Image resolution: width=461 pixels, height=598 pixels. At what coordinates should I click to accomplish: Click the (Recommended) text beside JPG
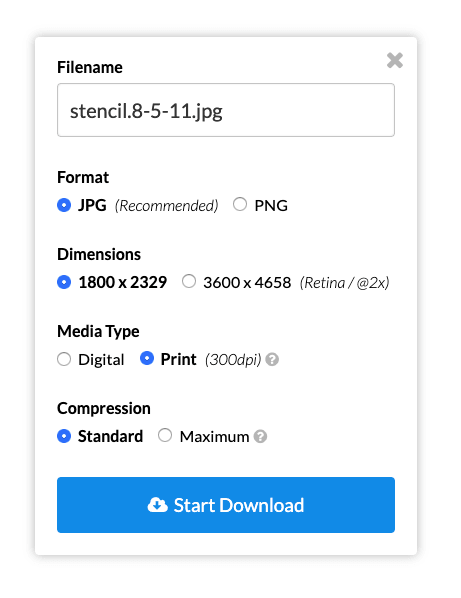pos(167,206)
